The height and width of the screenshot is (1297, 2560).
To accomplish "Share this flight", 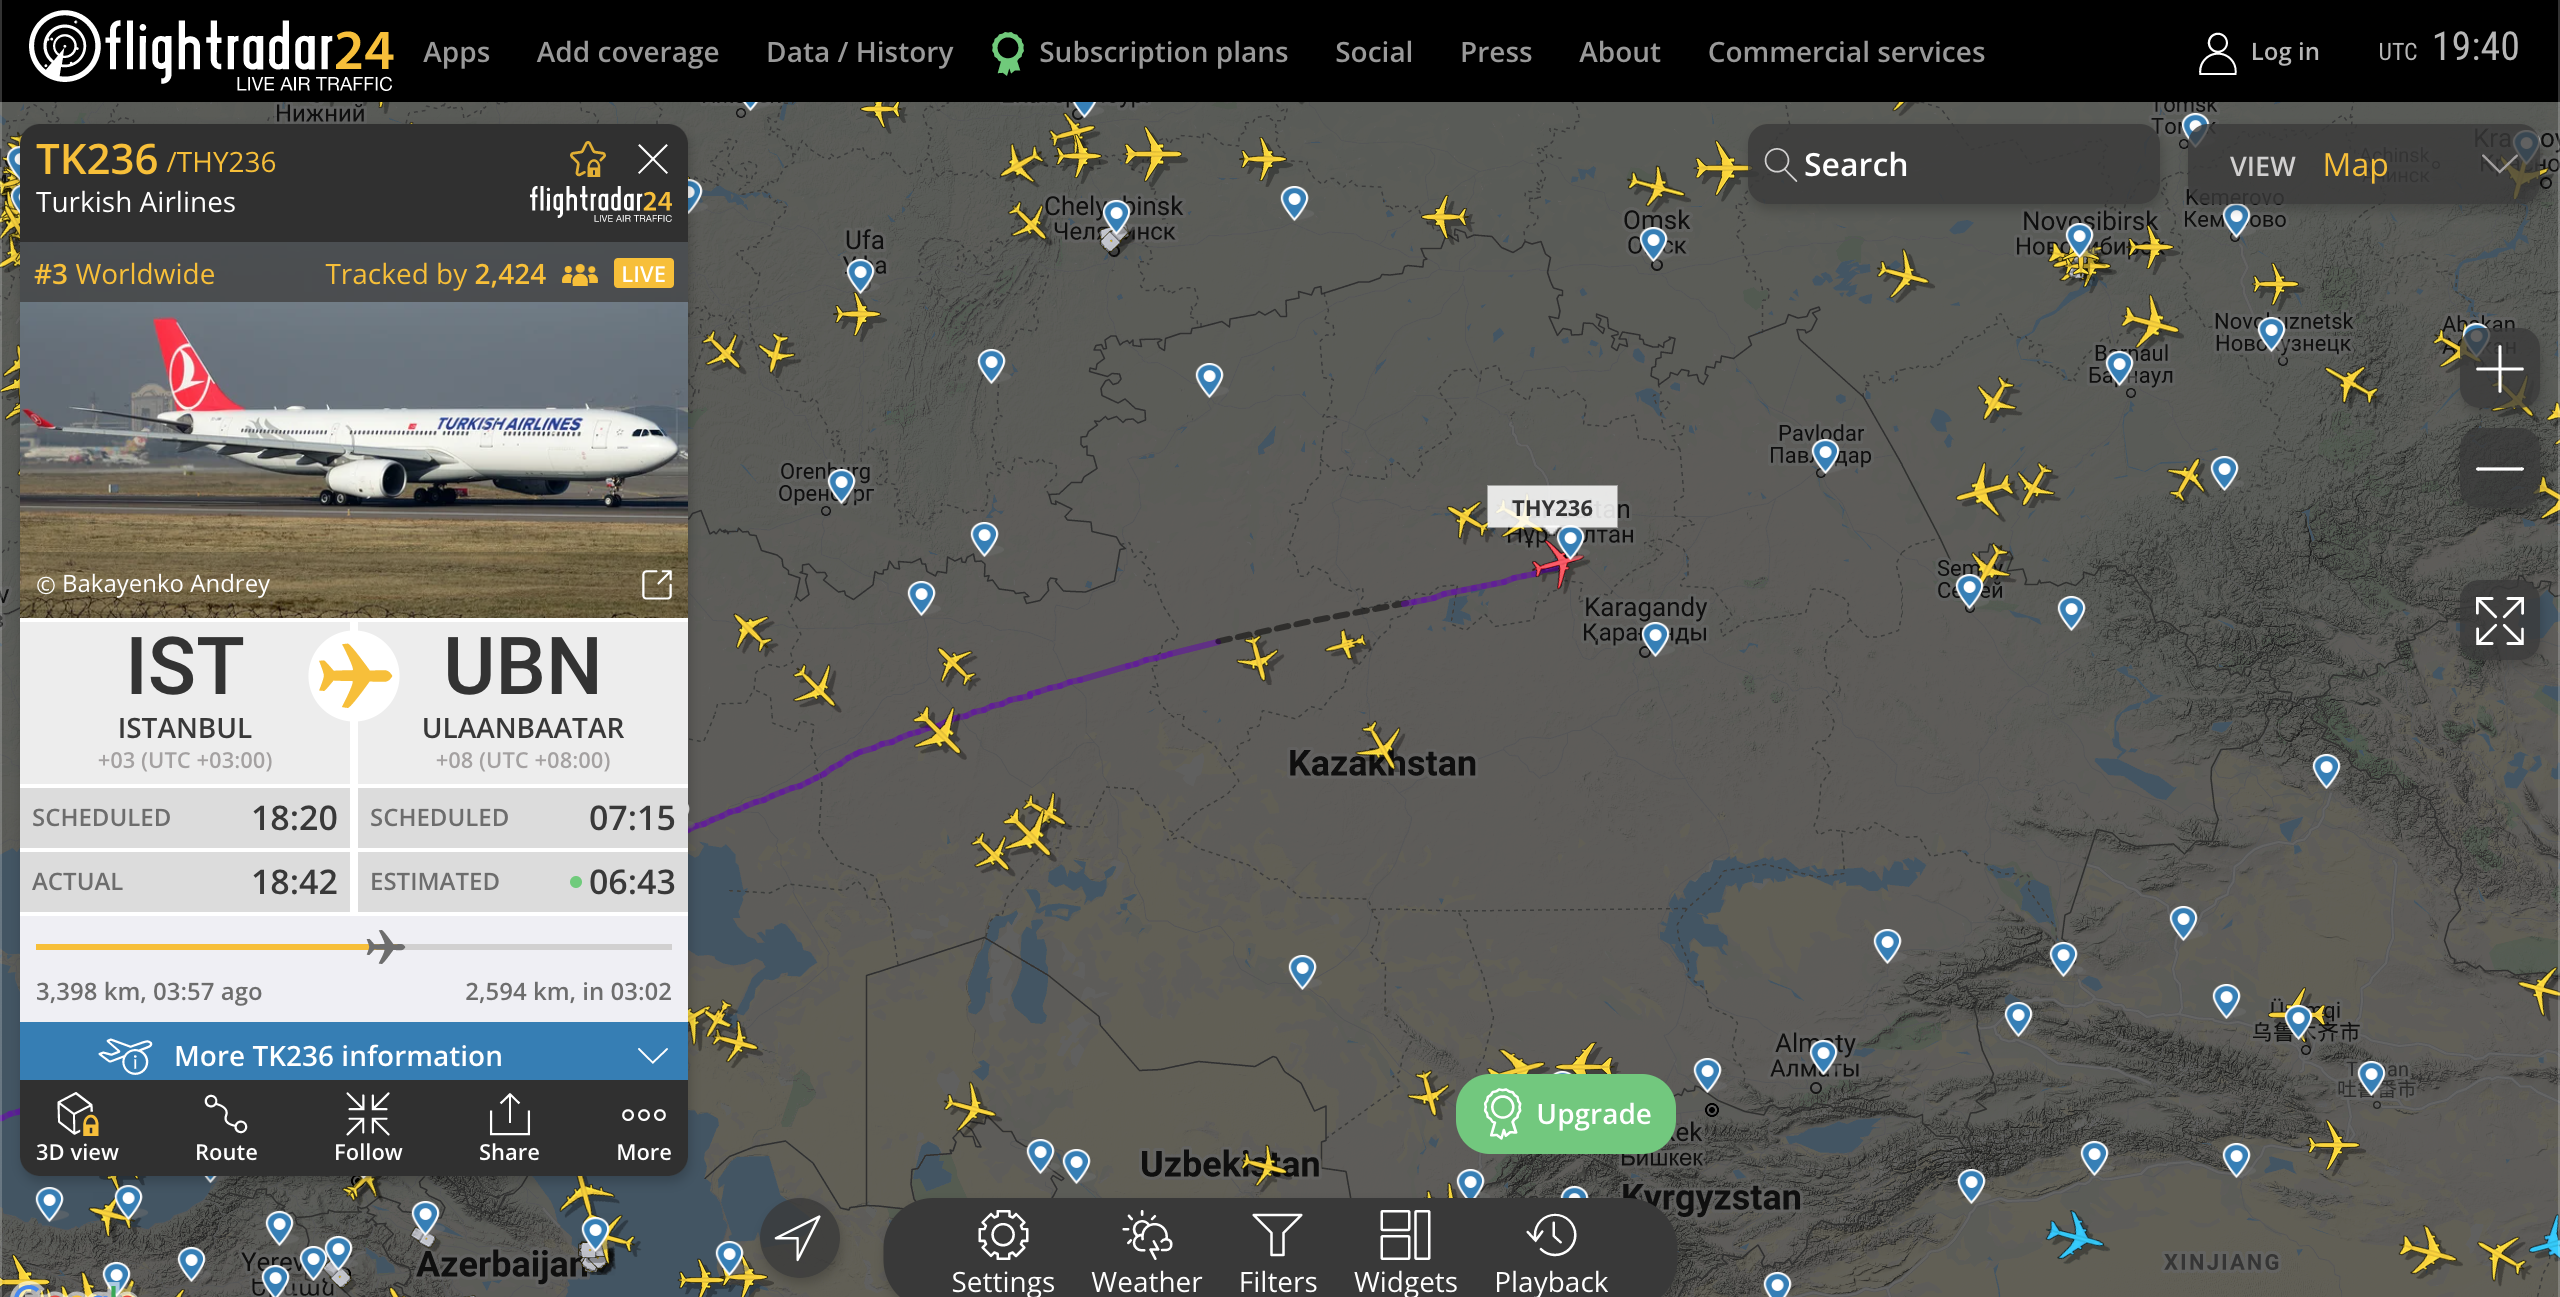I will (509, 1127).
